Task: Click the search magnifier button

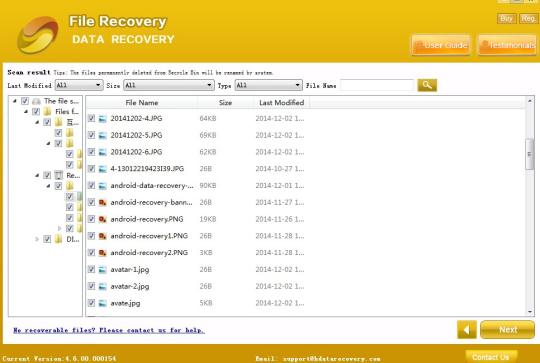Action: [427, 85]
